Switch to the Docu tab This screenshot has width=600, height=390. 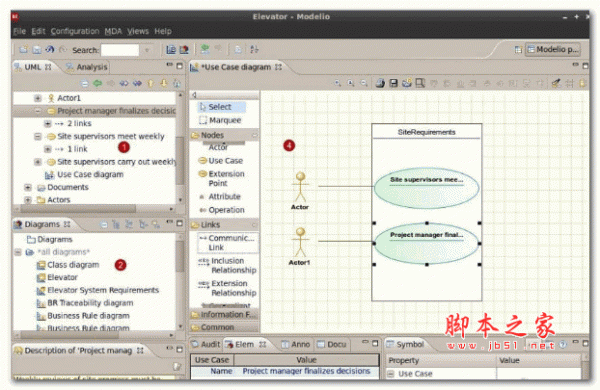coord(332,344)
